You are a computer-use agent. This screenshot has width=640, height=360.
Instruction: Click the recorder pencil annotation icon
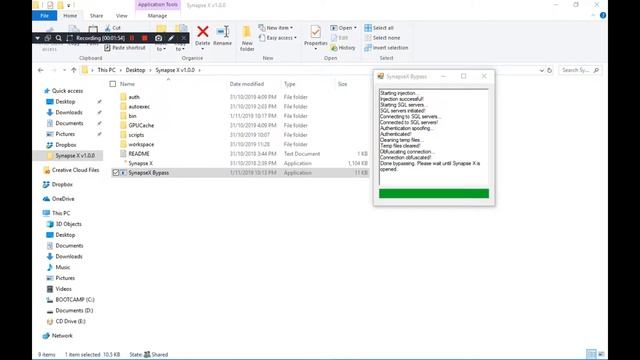coord(171,38)
